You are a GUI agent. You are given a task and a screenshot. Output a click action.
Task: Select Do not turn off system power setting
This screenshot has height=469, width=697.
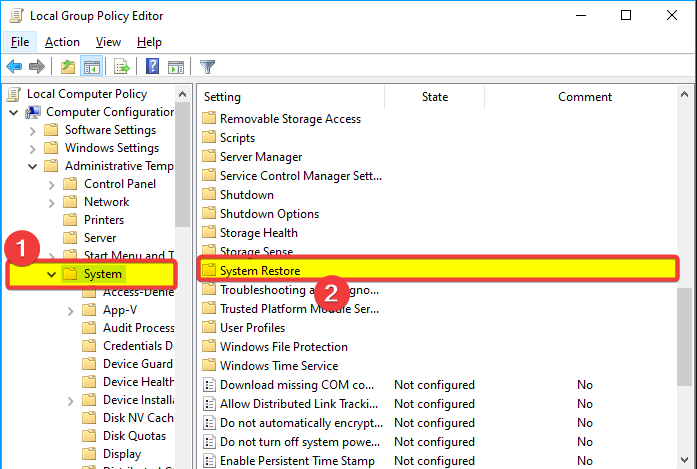coord(300,442)
